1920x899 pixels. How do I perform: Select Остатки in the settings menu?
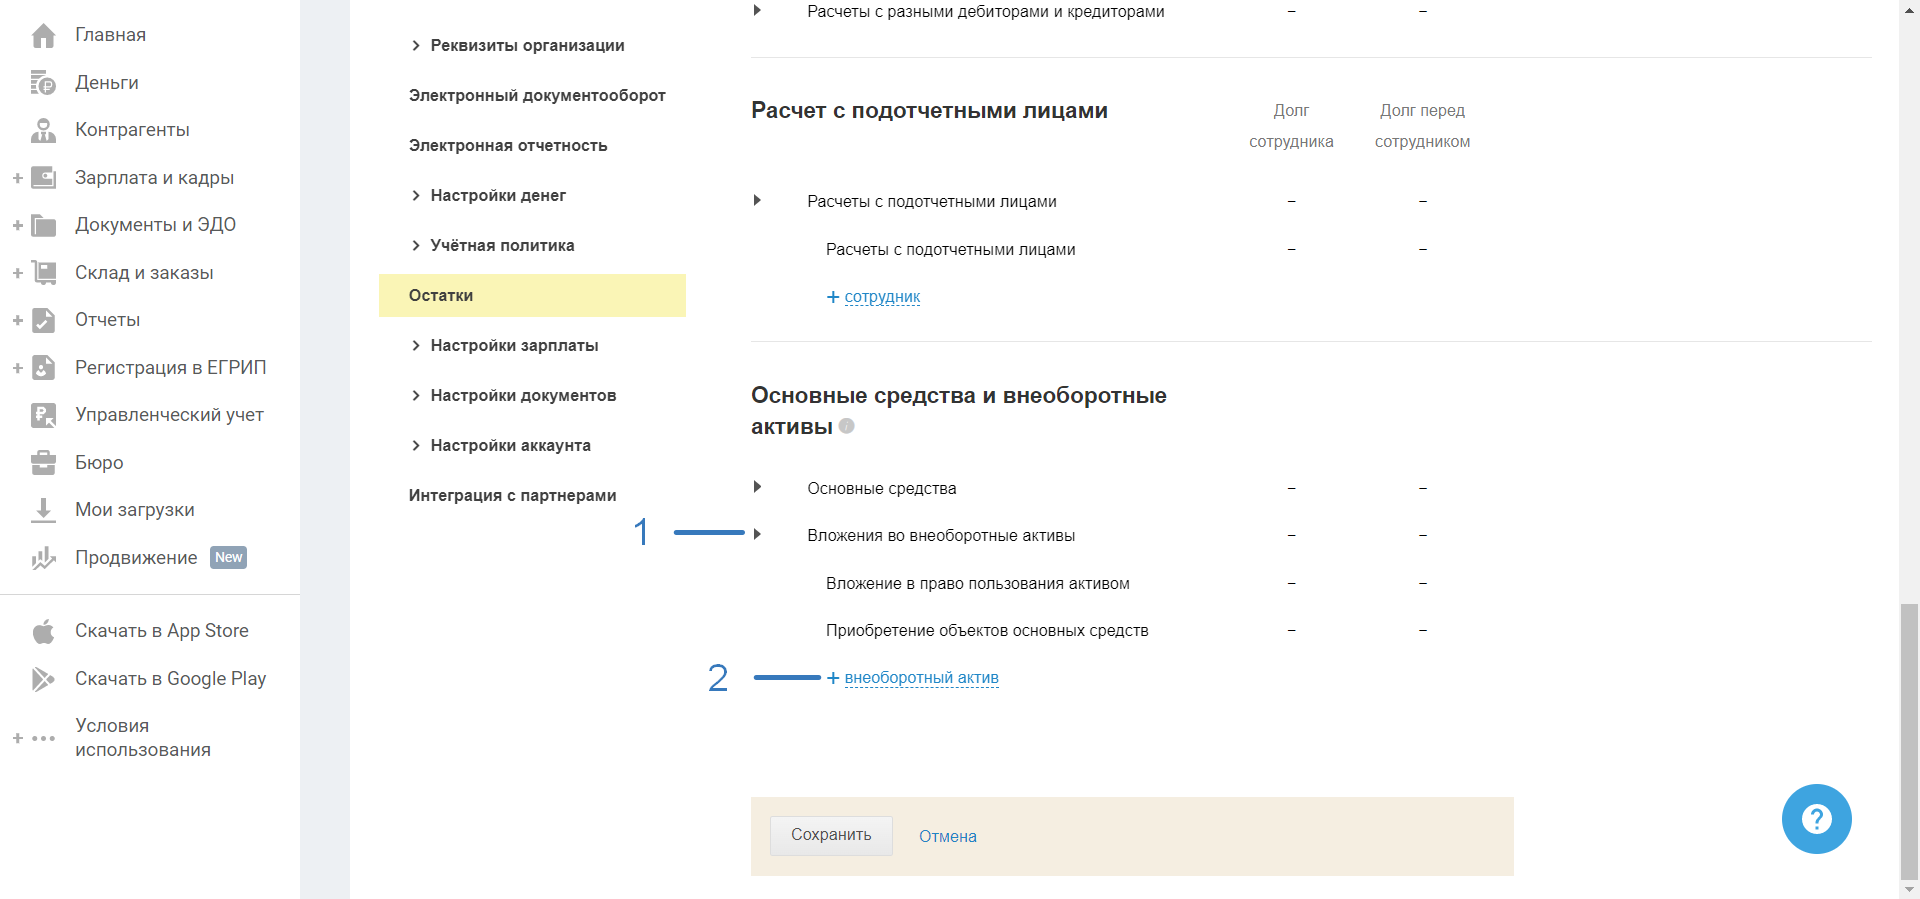pos(441,295)
